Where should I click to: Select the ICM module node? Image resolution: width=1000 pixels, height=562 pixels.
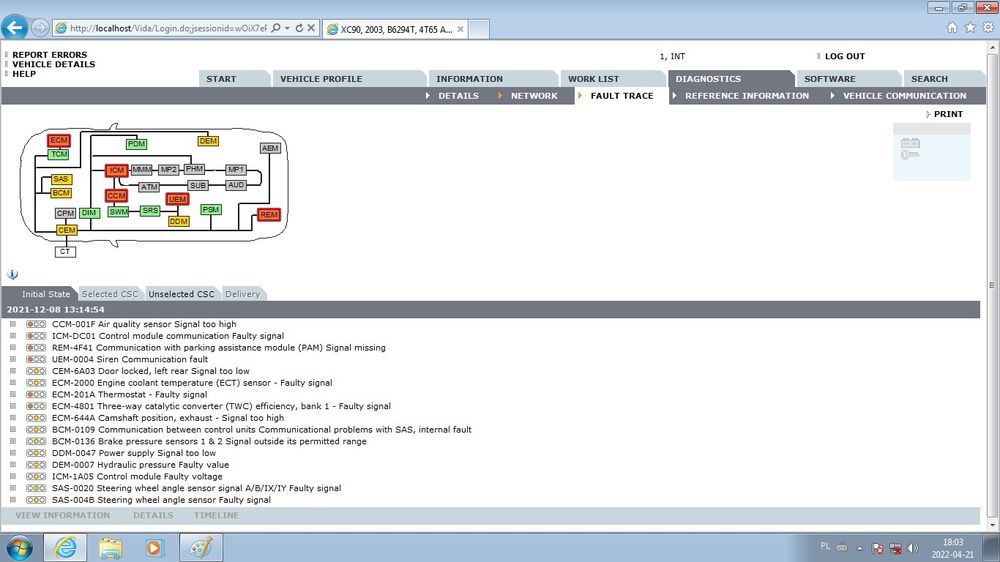pos(116,170)
